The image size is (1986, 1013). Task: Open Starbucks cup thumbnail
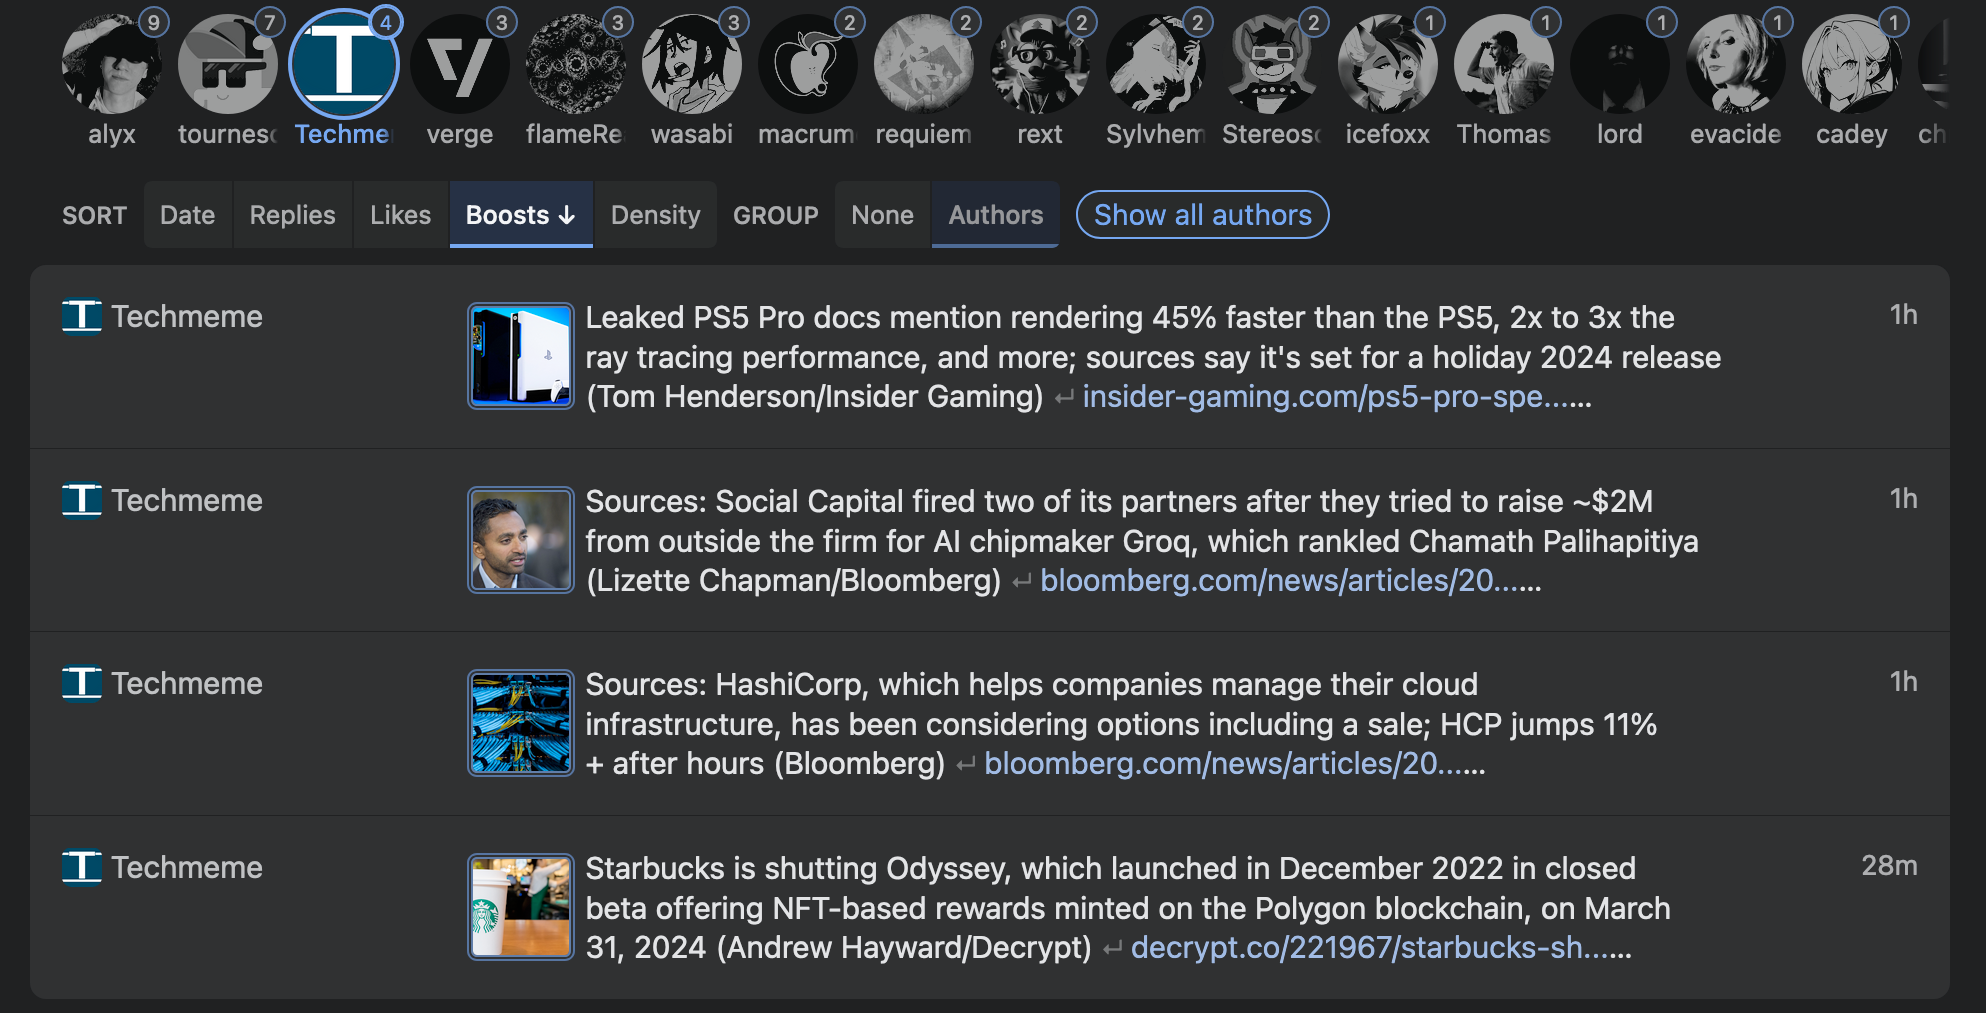(521, 907)
